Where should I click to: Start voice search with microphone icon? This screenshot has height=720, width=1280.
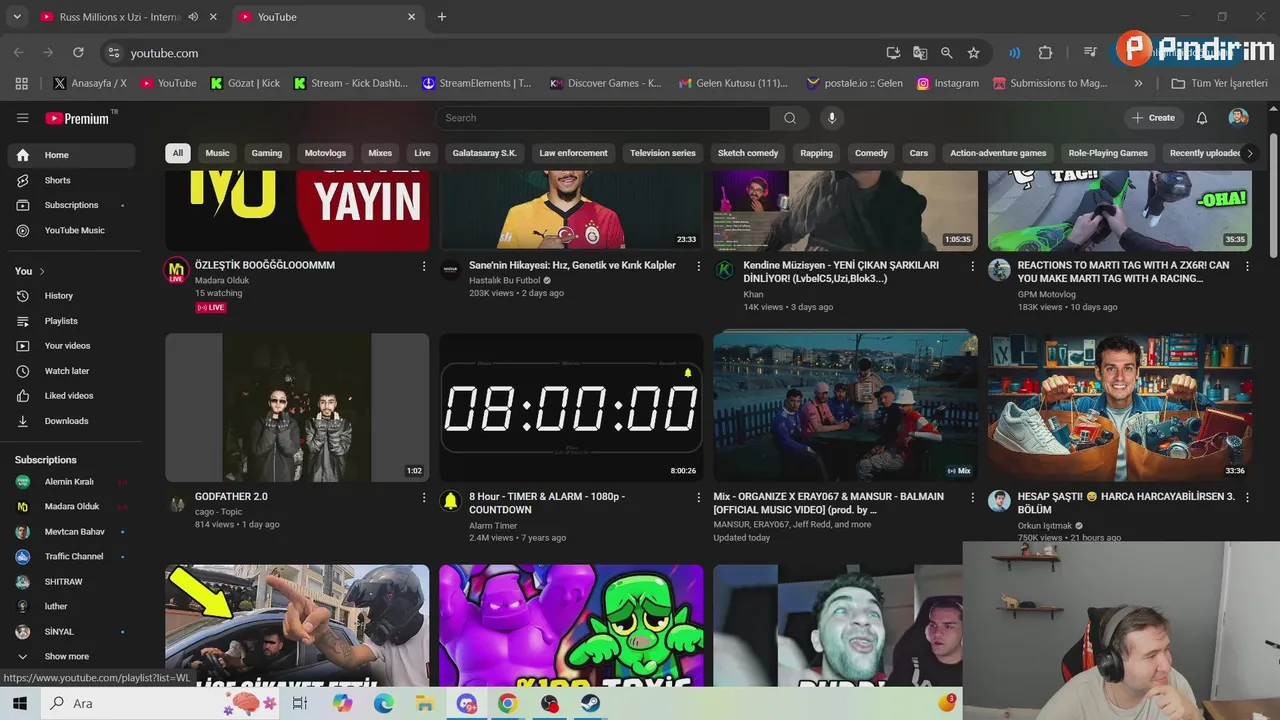831,118
